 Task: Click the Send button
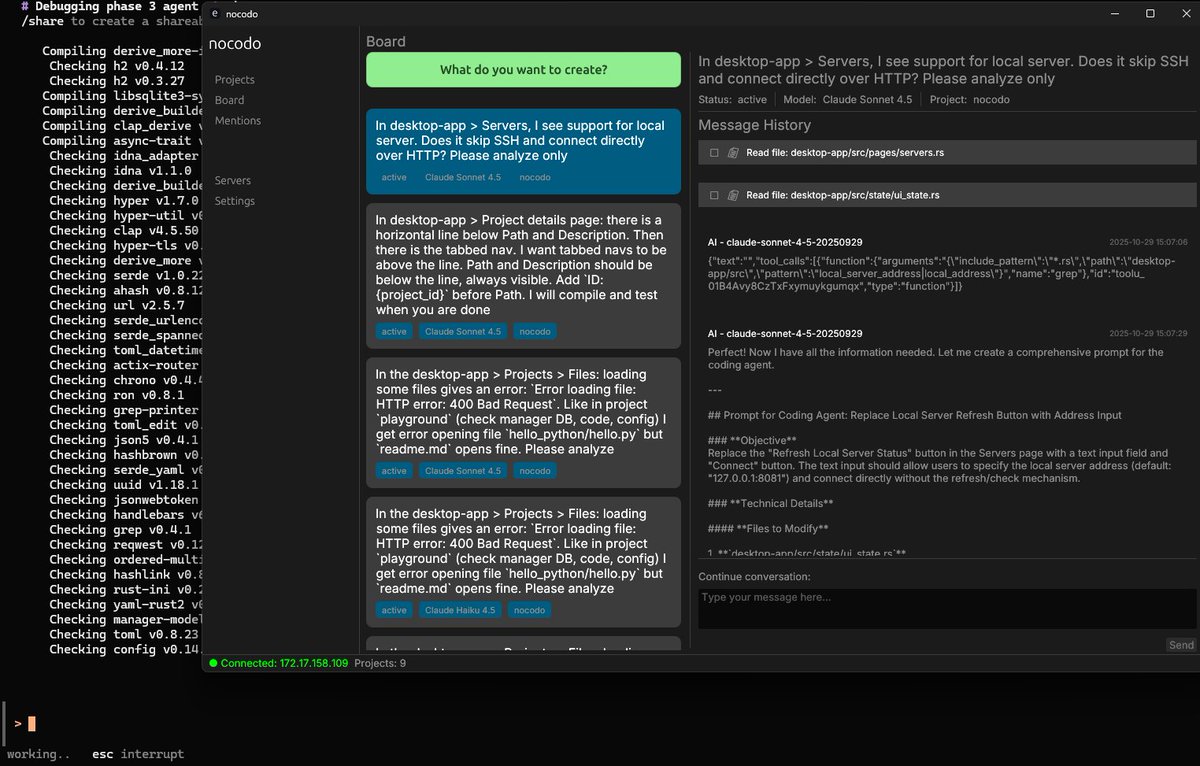click(x=1180, y=644)
